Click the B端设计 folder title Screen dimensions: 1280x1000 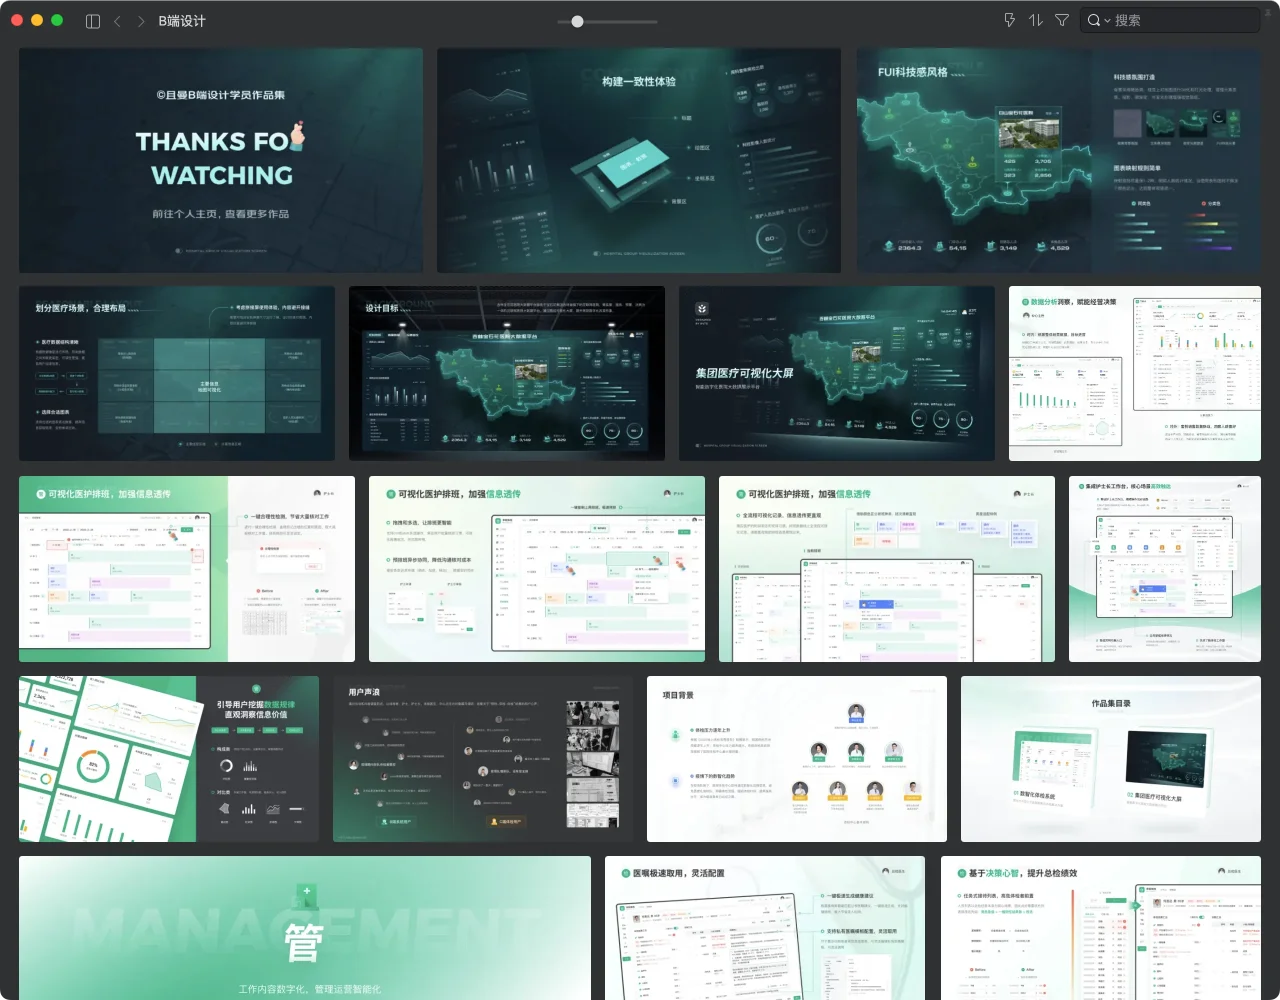[x=182, y=21]
